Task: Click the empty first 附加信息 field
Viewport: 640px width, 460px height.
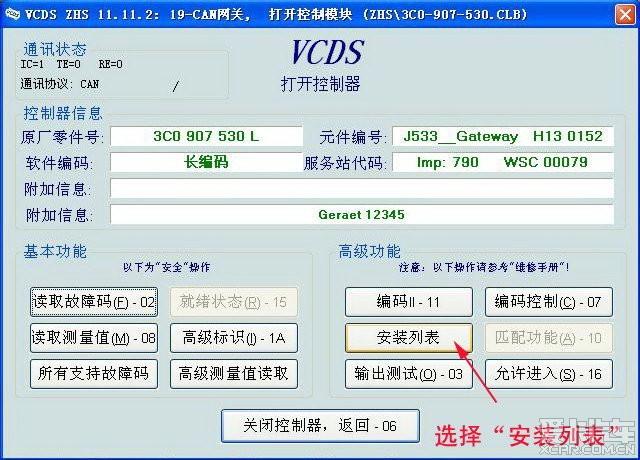Action: click(x=362, y=189)
